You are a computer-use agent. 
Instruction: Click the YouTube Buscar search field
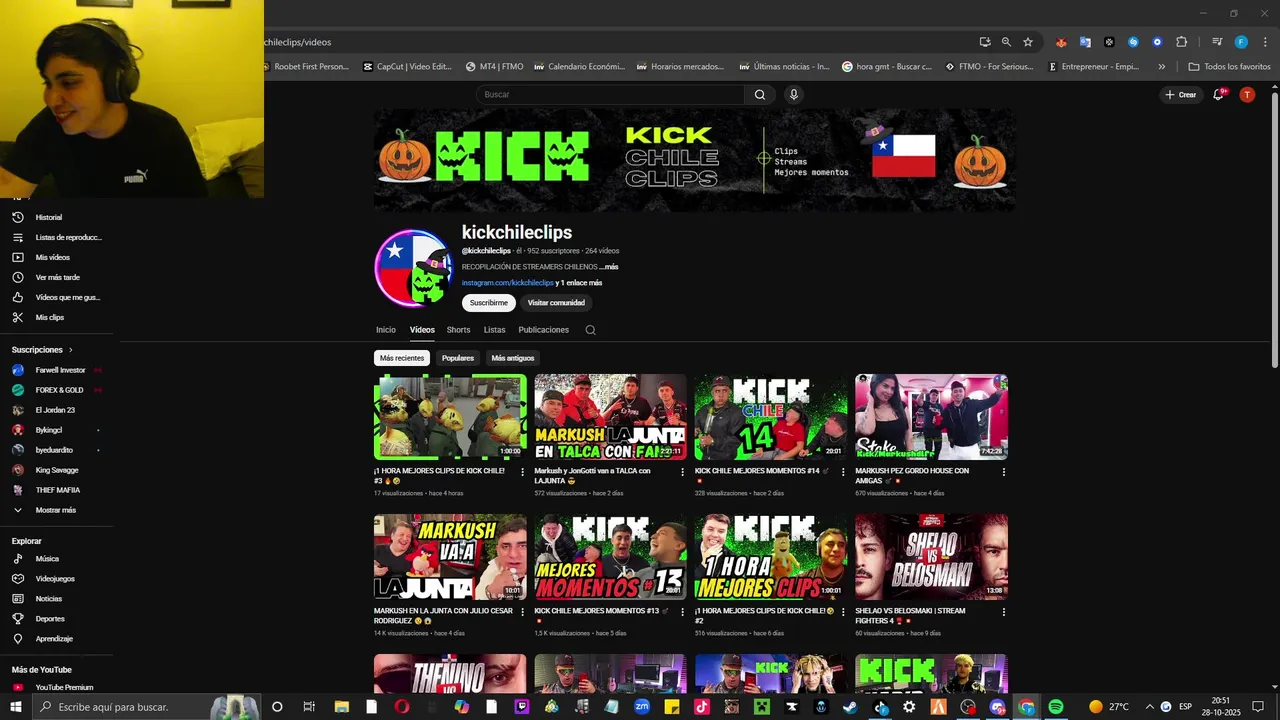point(610,95)
